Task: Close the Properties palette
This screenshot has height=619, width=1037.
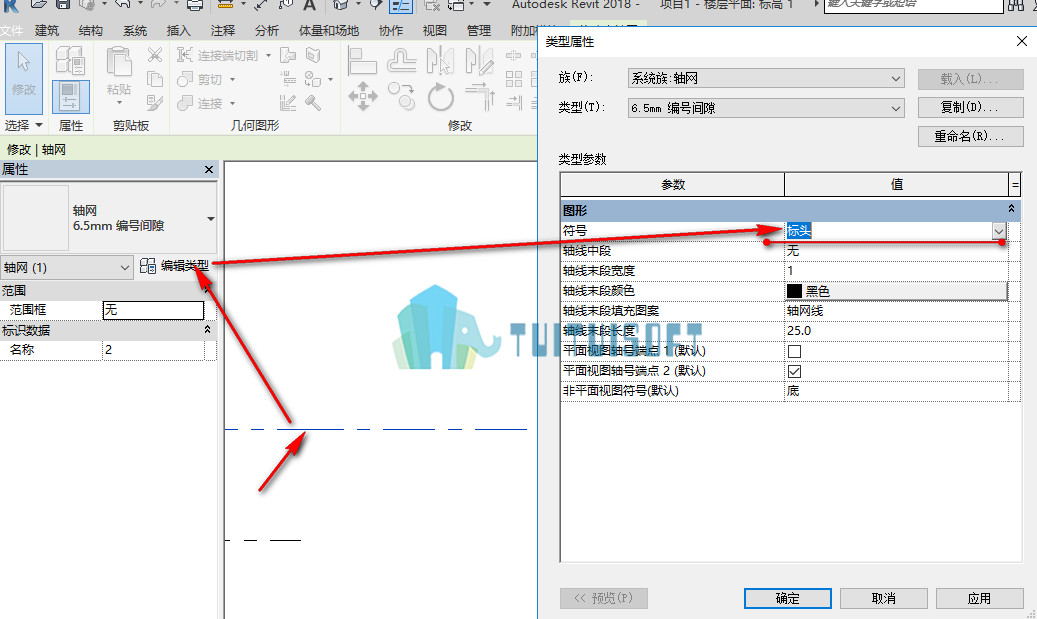Action: (x=209, y=170)
